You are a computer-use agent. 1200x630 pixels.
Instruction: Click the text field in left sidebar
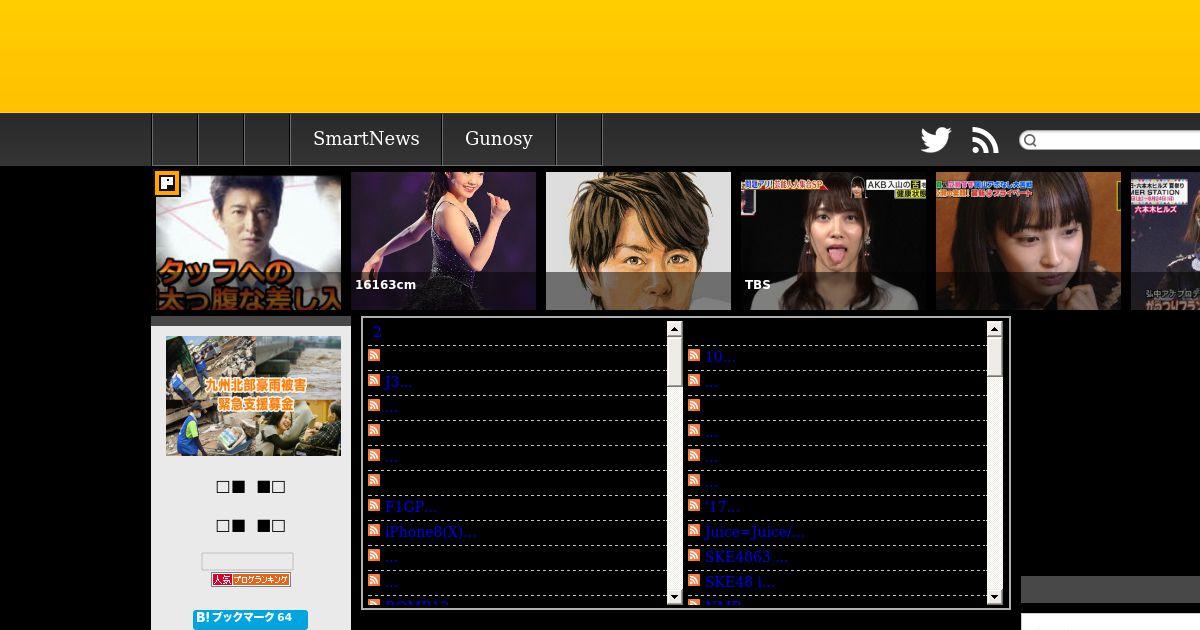(247, 561)
